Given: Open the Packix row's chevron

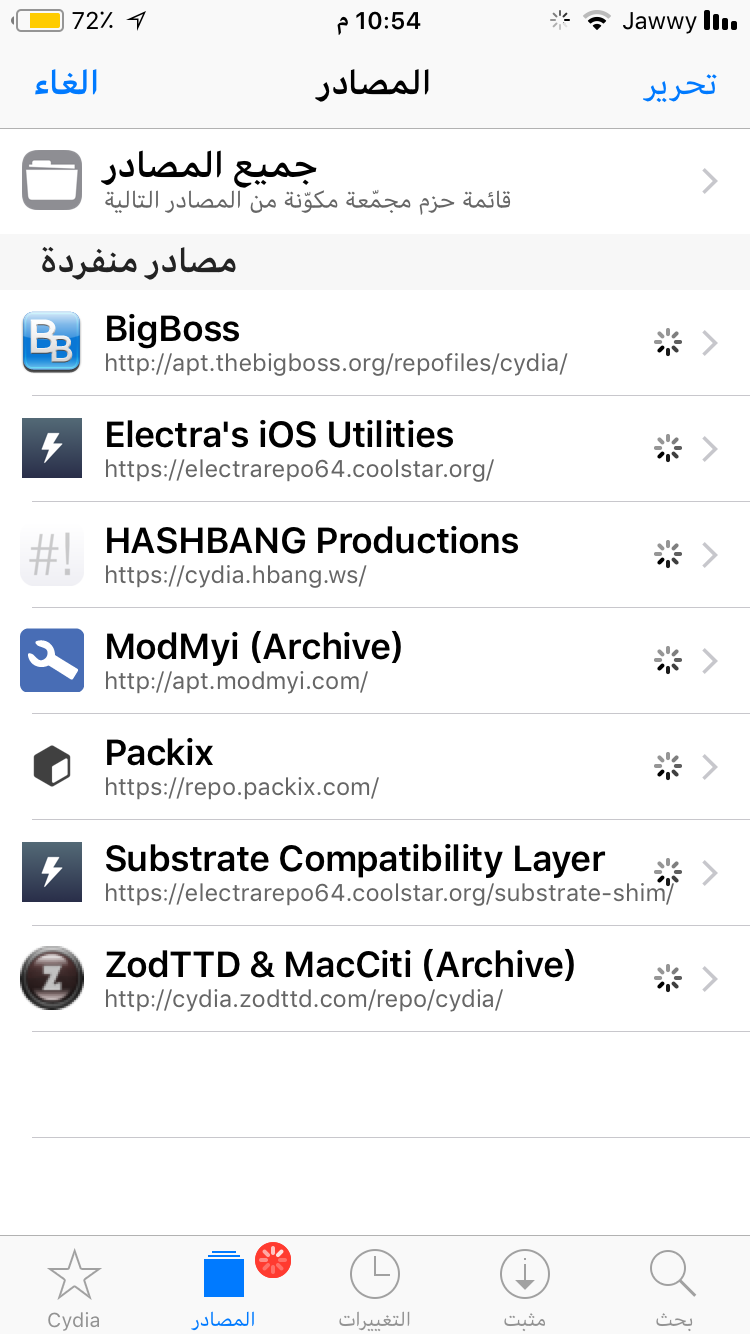Looking at the screenshot, I should (710, 767).
